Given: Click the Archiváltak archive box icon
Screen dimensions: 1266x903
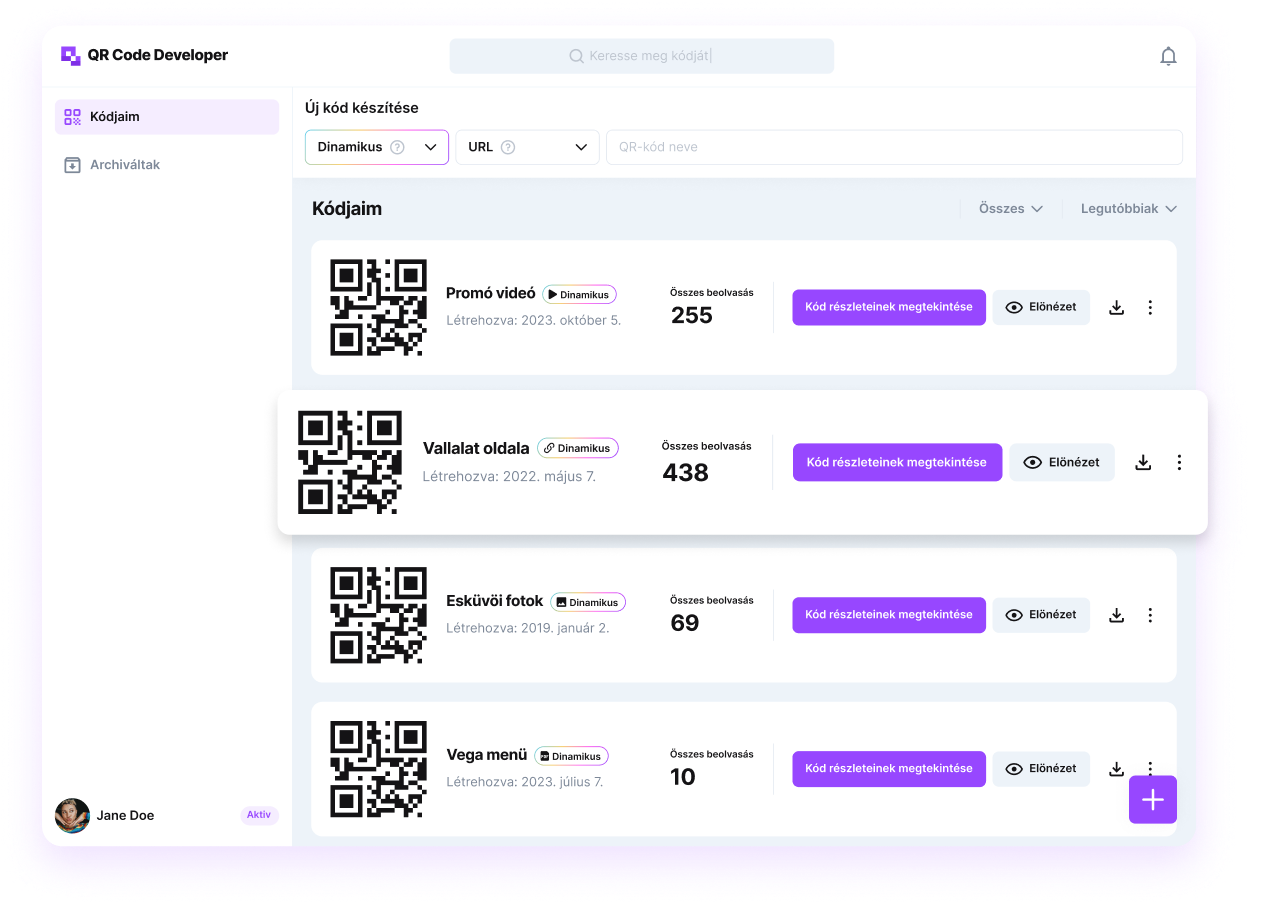Looking at the screenshot, I should pyautogui.click(x=72, y=165).
